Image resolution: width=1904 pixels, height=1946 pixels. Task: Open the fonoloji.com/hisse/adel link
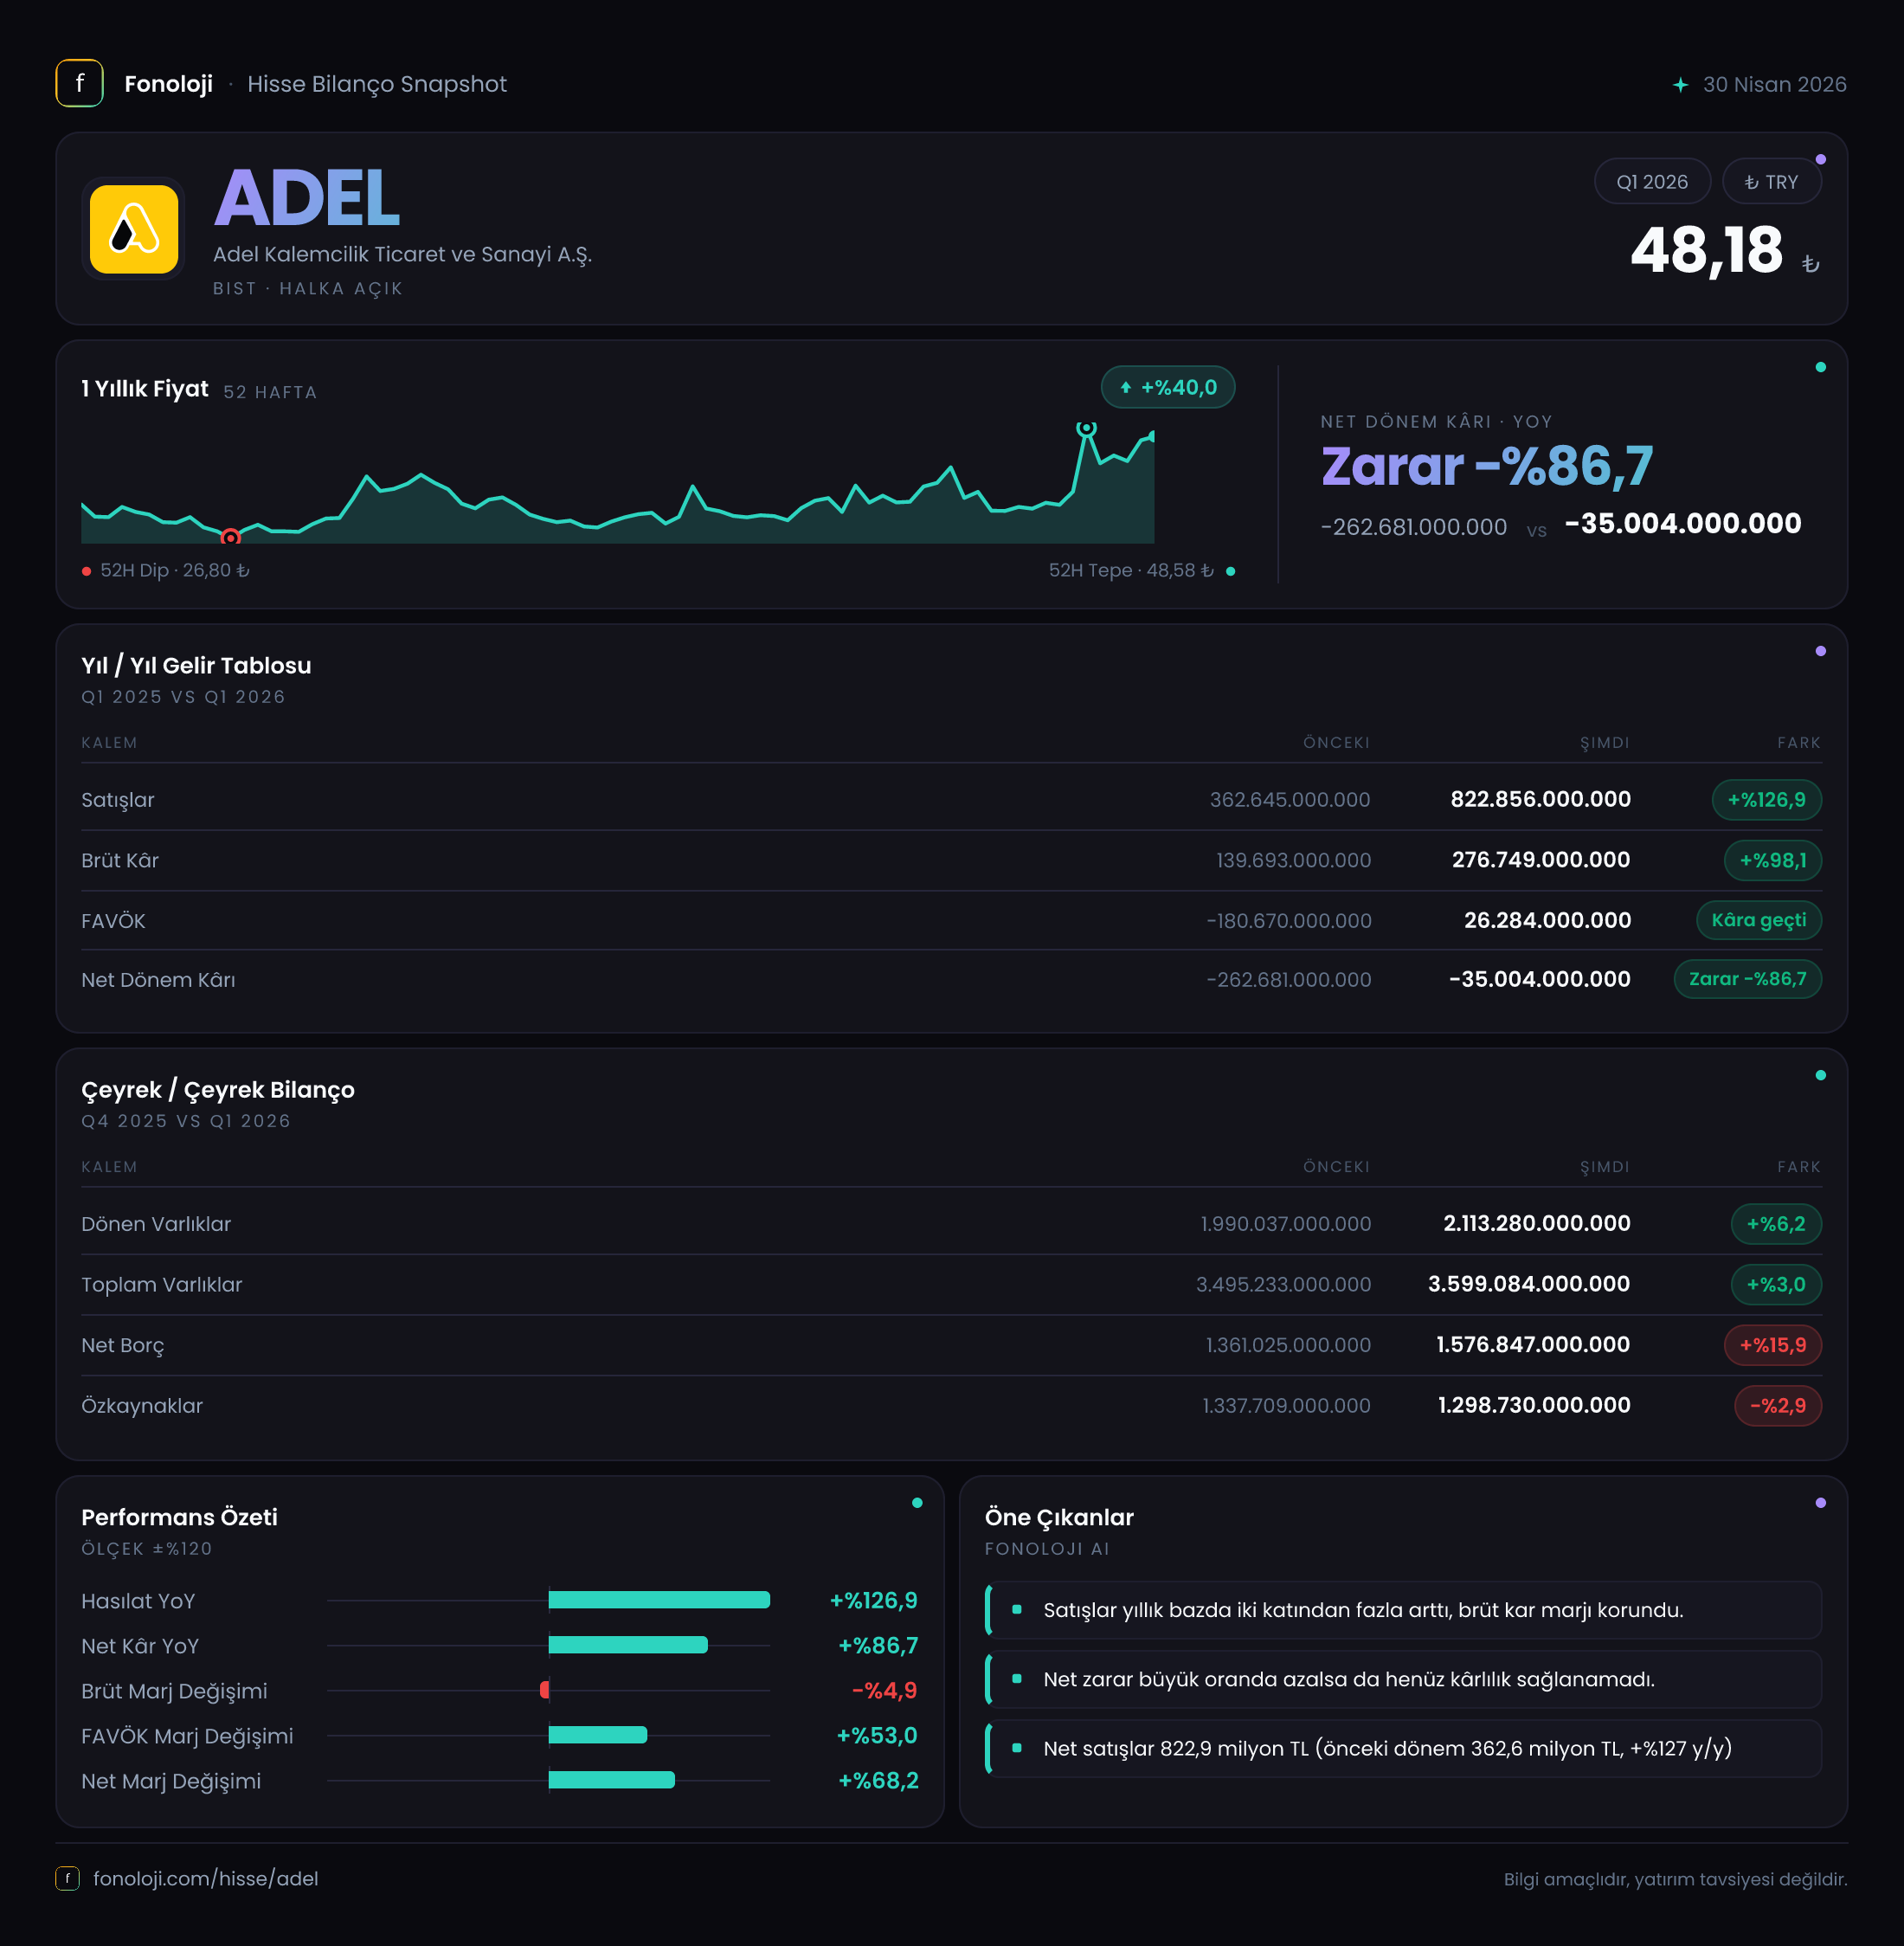pyautogui.click(x=206, y=1878)
